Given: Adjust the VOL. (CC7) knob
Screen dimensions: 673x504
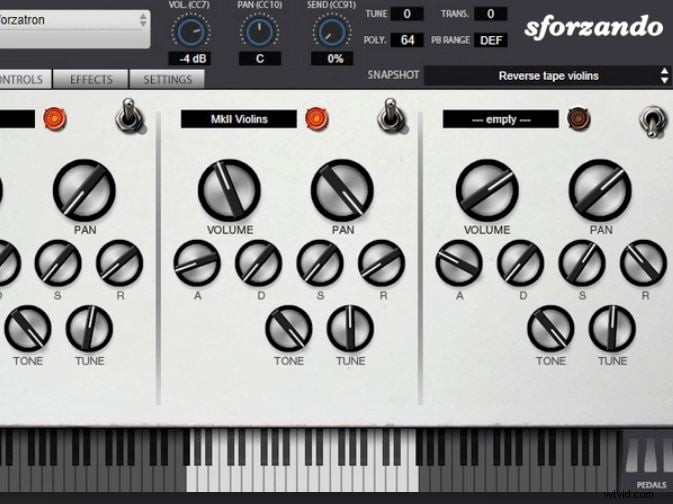Looking at the screenshot, I should point(191,31).
